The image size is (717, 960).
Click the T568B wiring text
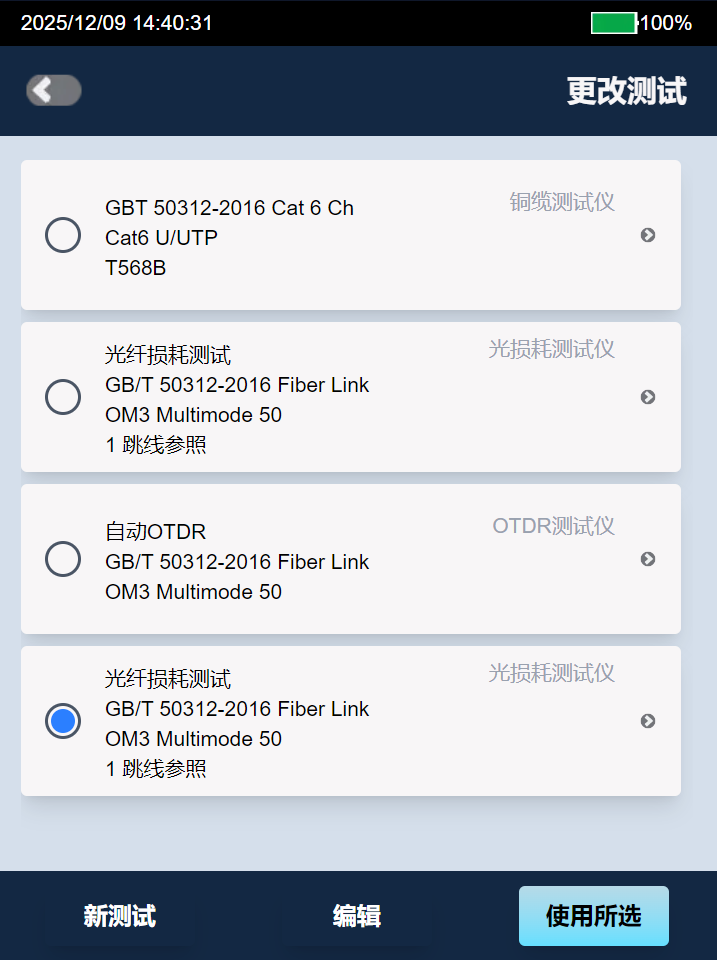tap(136, 267)
